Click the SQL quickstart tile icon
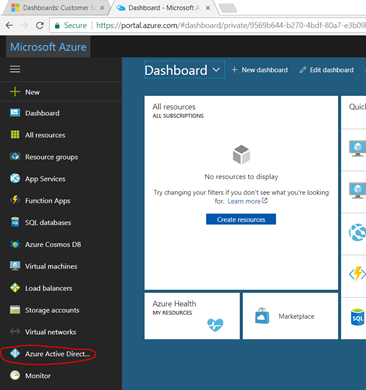The image size is (366, 390). 358,317
